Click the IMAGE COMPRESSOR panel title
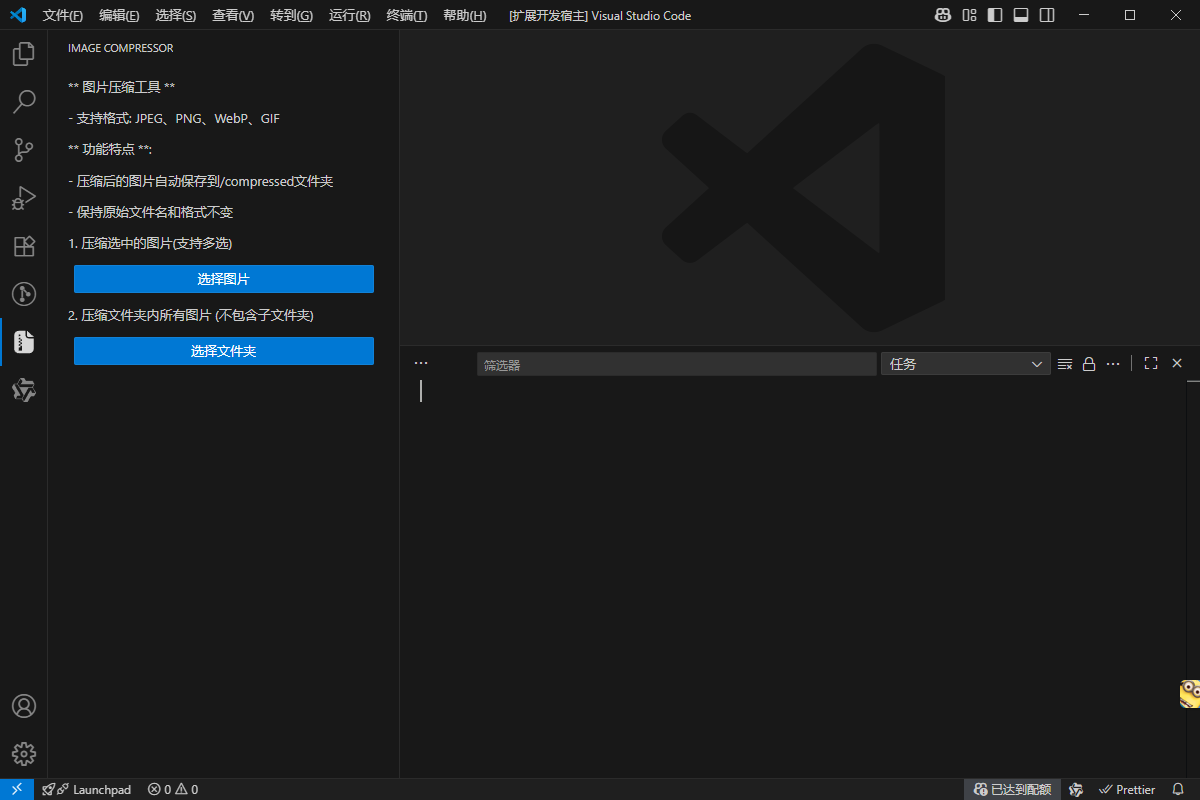Image resolution: width=1200 pixels, height=800 pixels. pyautogui.click(x=120, y=48)
